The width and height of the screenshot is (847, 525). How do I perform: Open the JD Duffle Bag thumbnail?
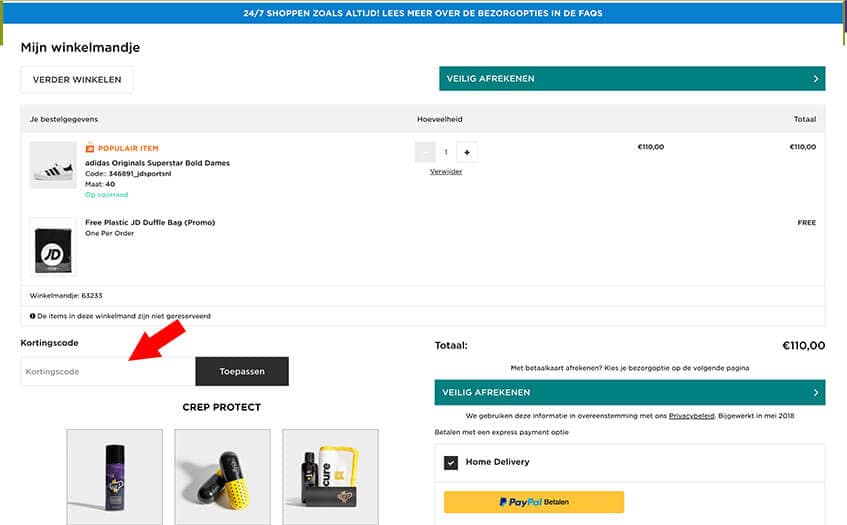(x=53, y=247)
